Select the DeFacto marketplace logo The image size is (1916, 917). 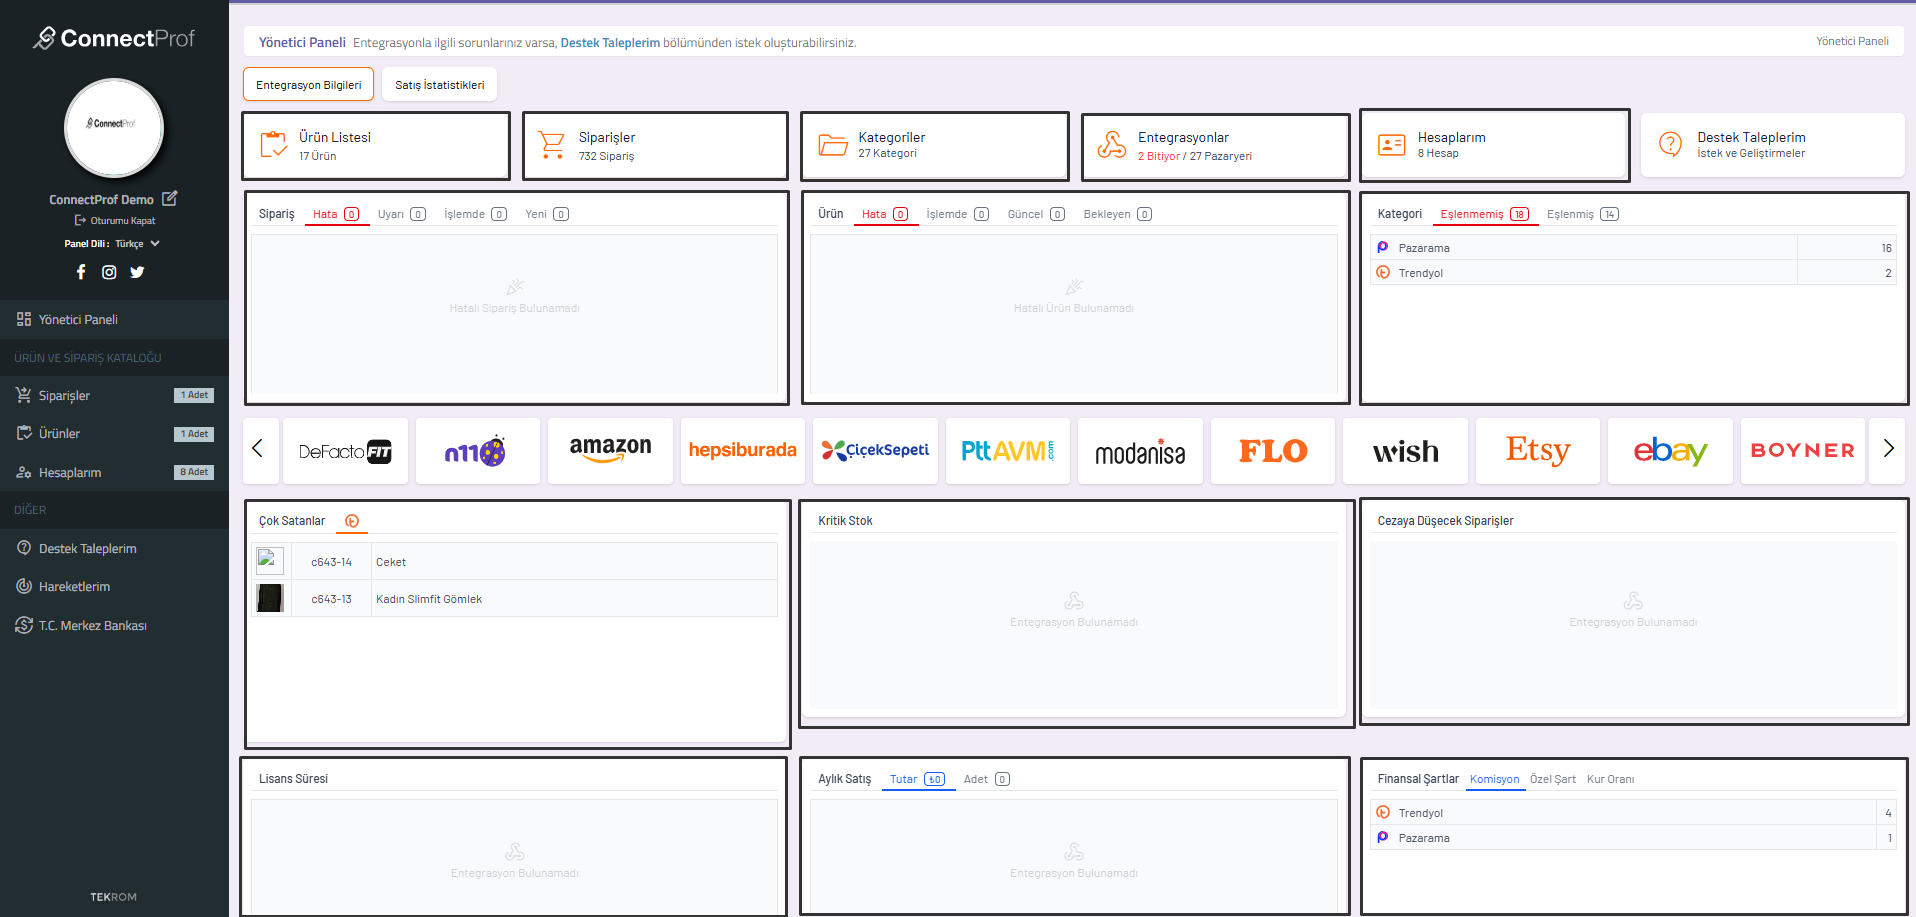click(345, 451)
